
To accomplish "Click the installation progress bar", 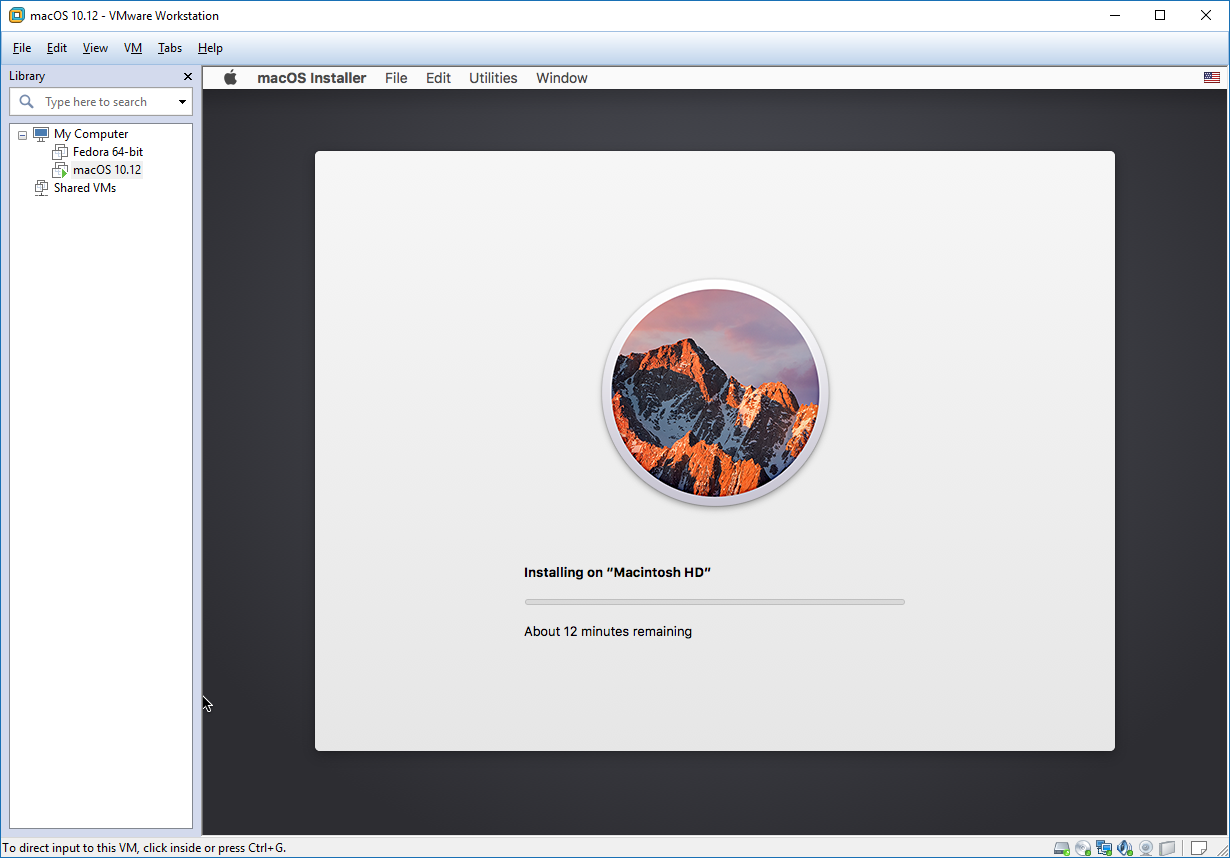I will (x=714, y=602).
